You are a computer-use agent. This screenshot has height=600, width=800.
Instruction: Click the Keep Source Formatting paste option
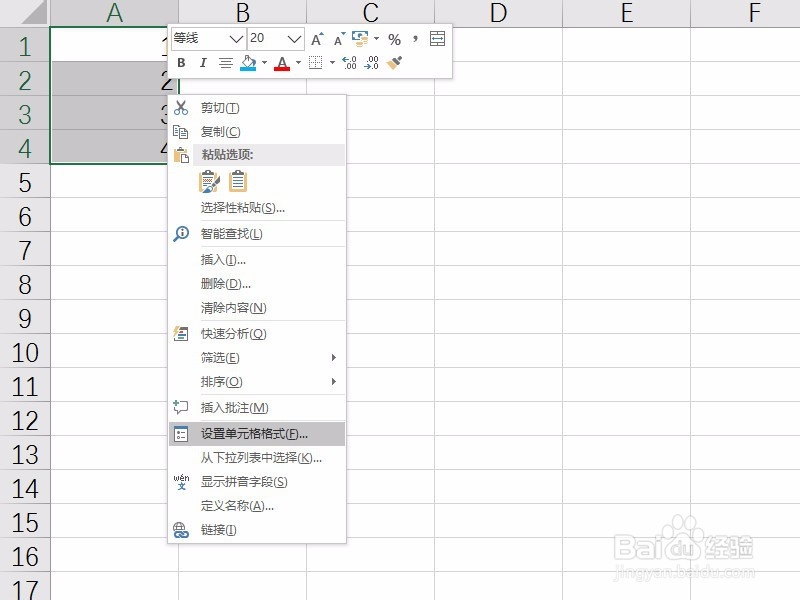(x=209, y=181)
